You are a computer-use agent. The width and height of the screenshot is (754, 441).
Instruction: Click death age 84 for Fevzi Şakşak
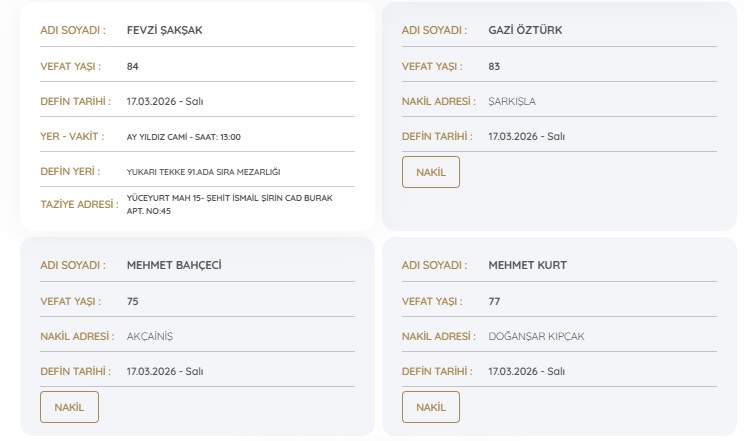133,66
